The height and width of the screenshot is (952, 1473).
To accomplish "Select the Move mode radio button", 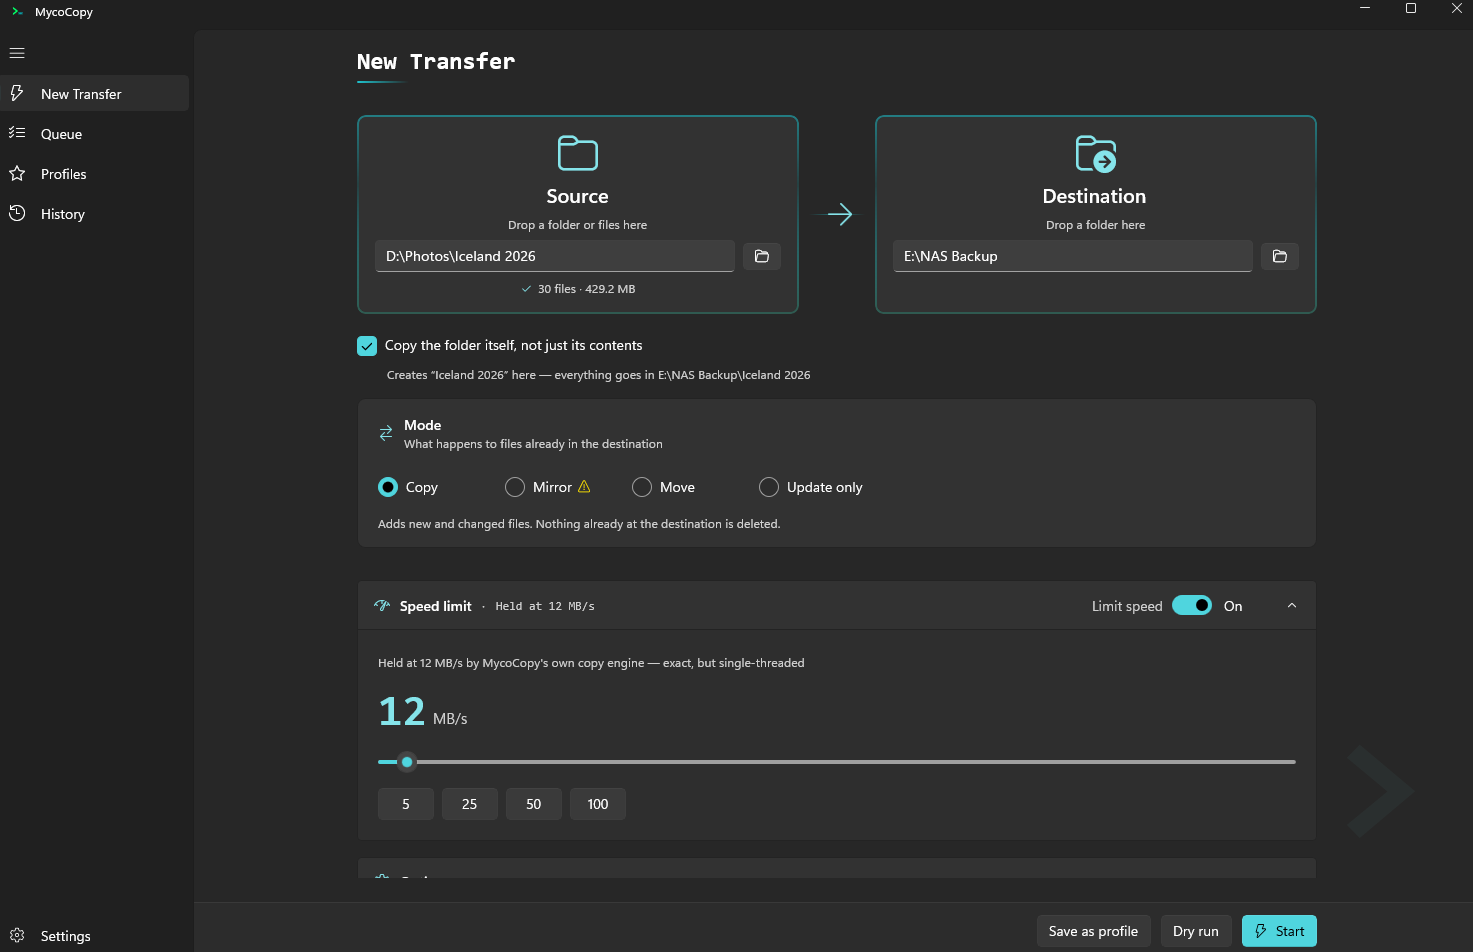I will [x=642, y=487].
